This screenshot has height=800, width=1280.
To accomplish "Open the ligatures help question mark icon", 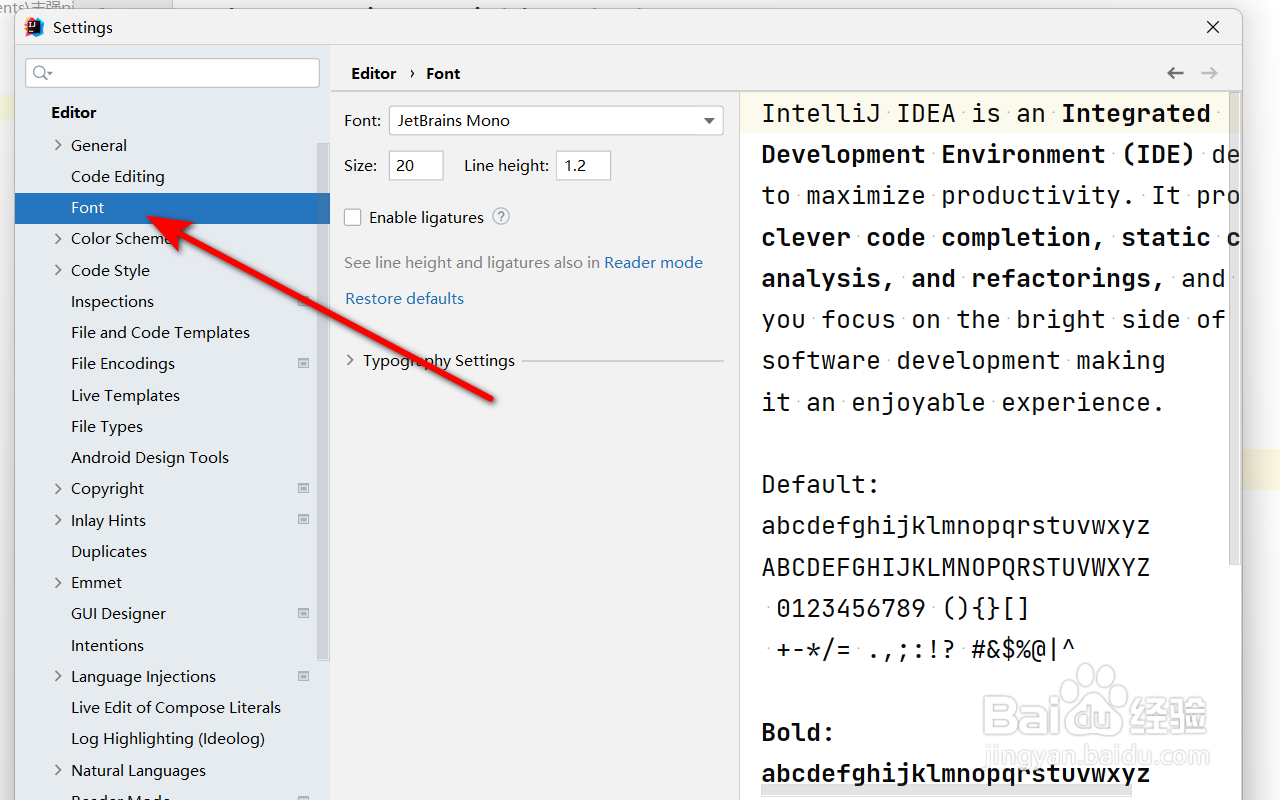I will (x=501, y=217).
